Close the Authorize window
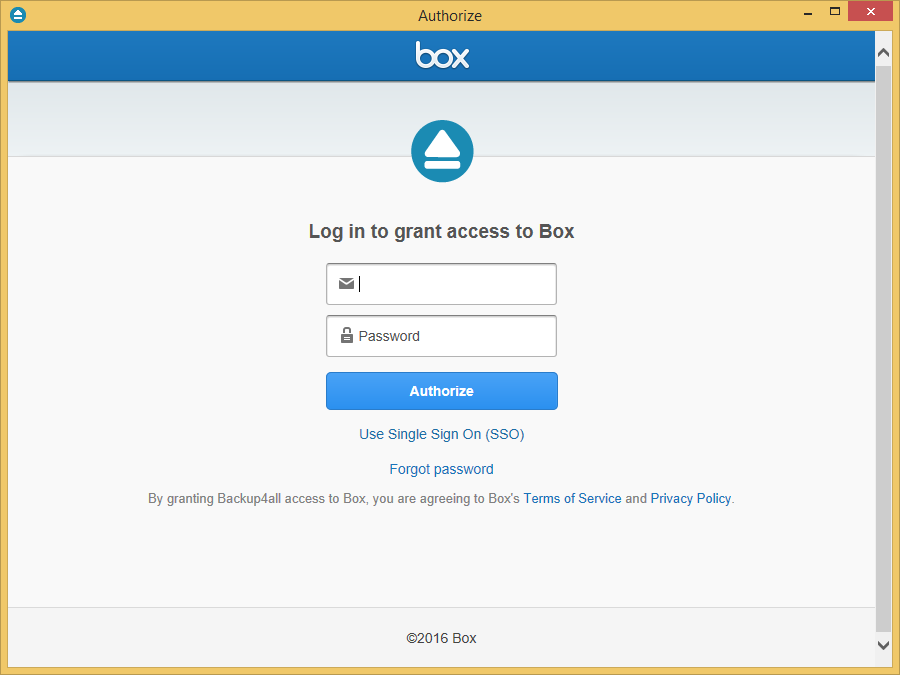 pyautogui.click(x=870, y=11)
